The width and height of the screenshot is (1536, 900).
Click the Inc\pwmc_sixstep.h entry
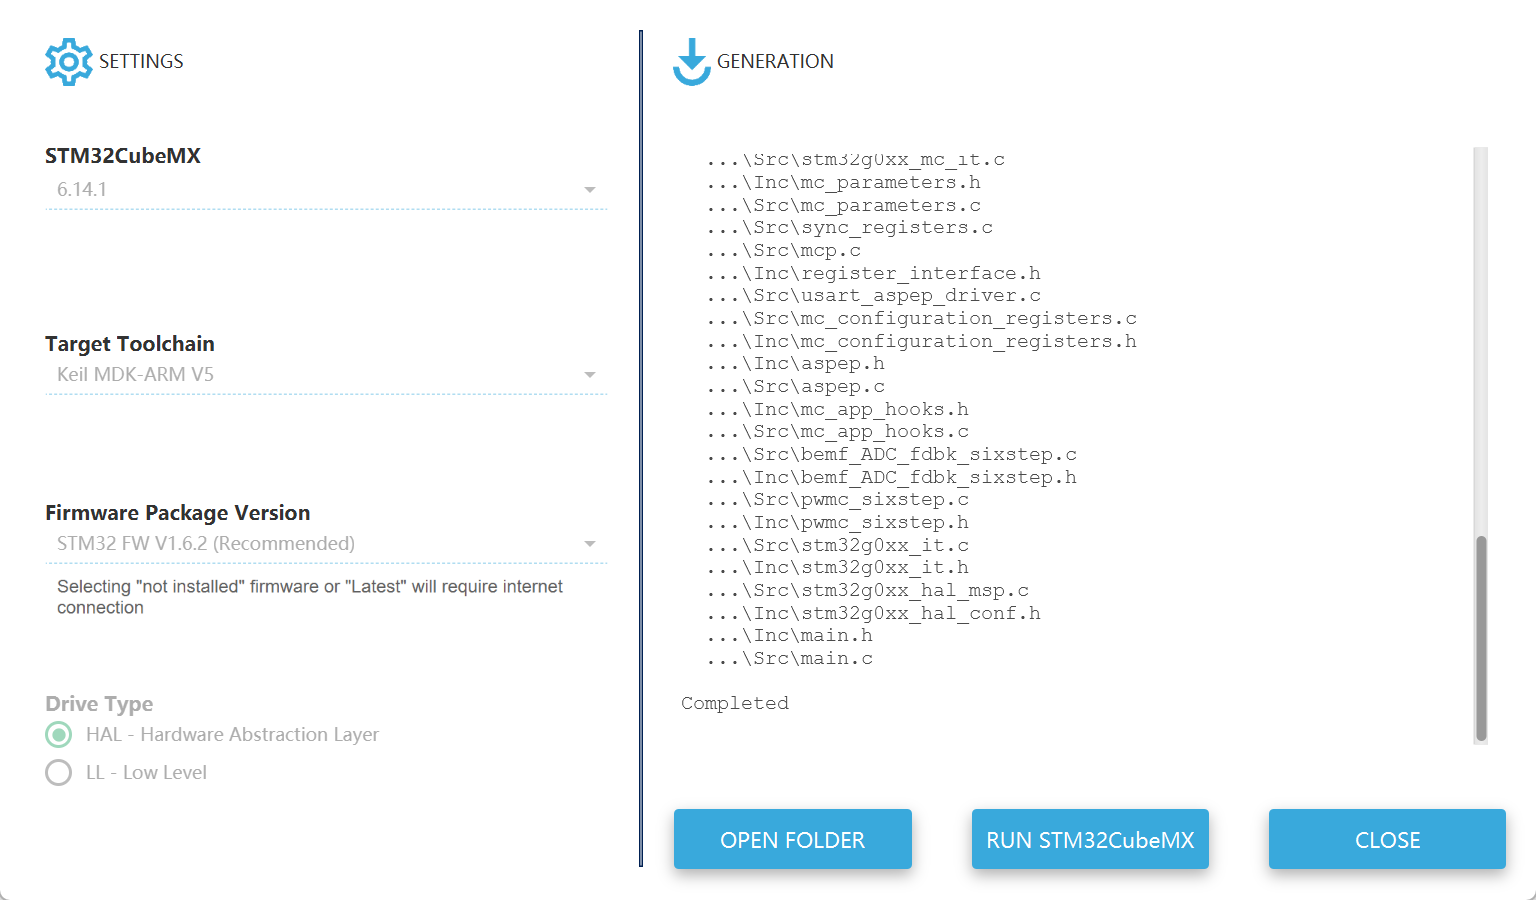[x=837, y=523]
